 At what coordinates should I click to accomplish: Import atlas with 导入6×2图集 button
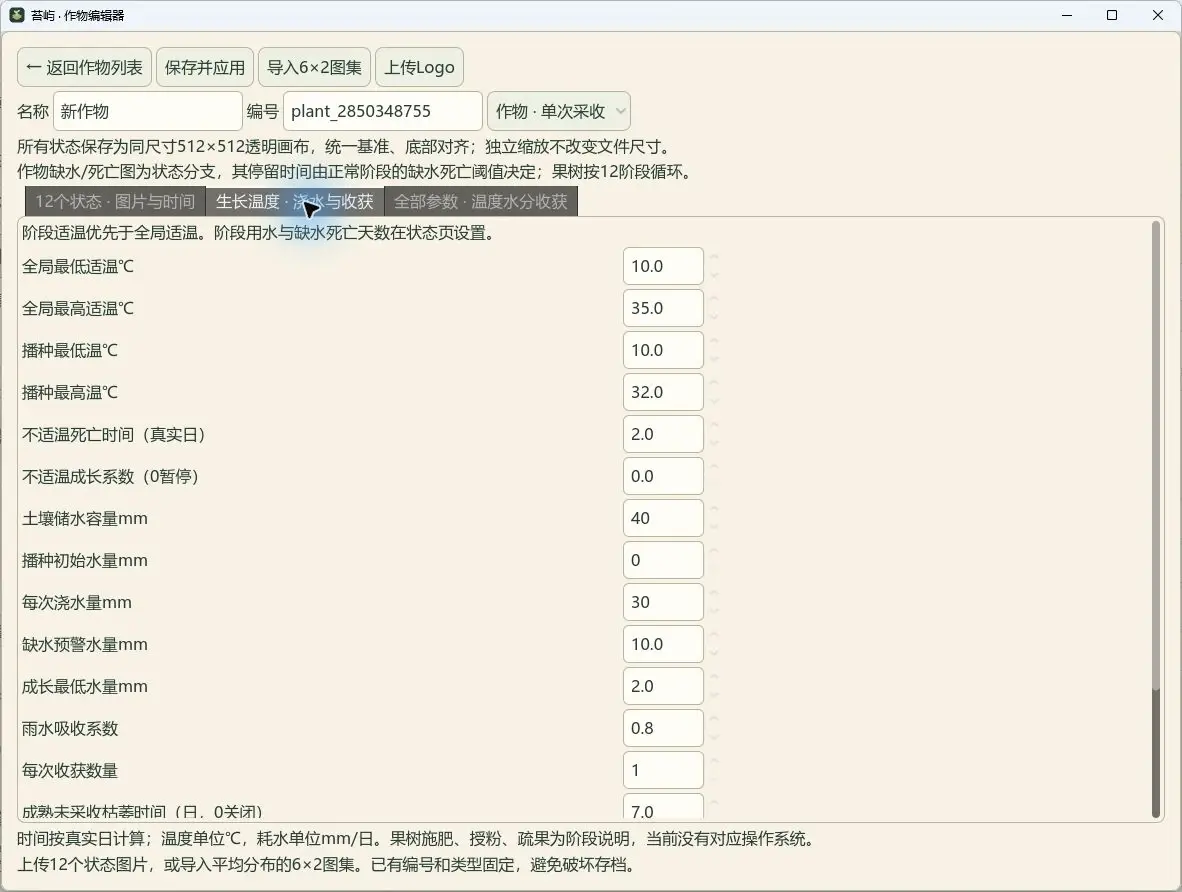pyautogui.click(x=314, y=67)
